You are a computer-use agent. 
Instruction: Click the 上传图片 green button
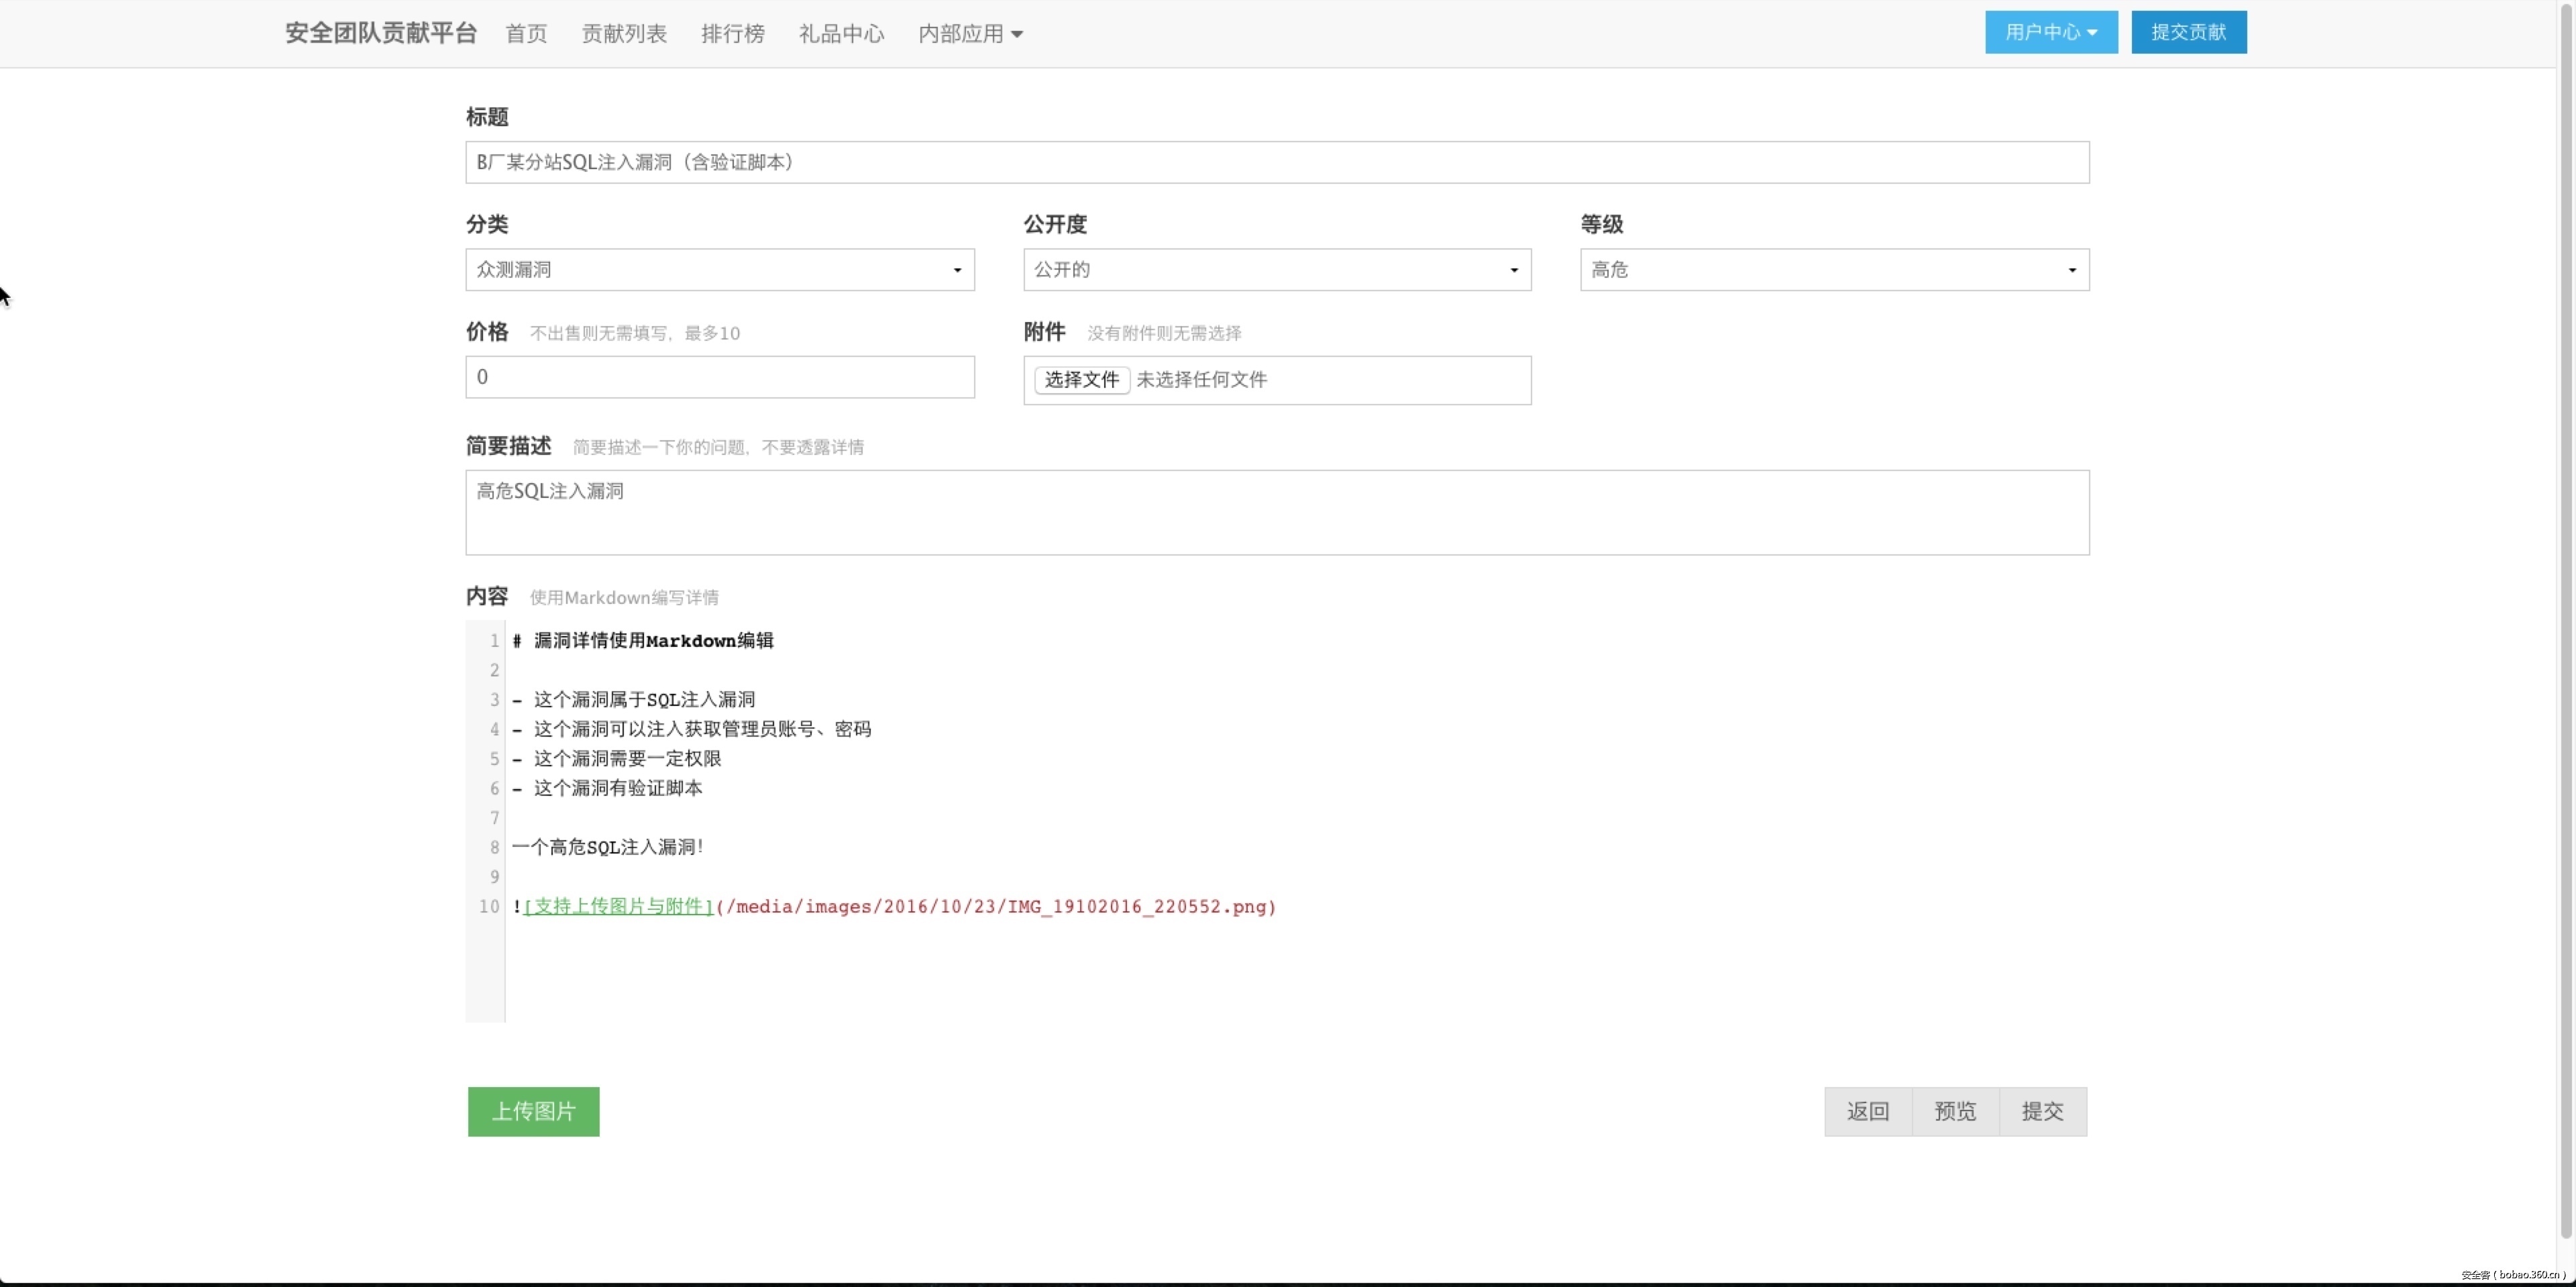pos(533,1111)
